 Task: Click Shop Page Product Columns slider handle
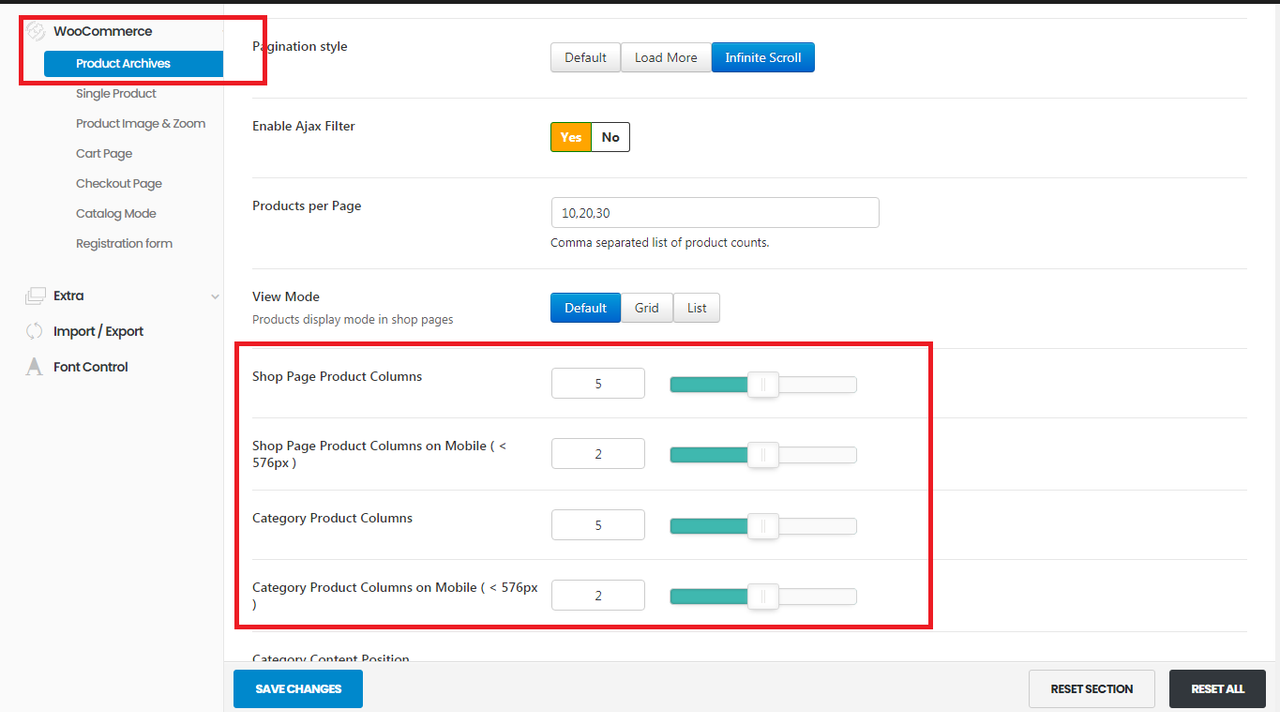pyautogui.click(x=763, y=384)
